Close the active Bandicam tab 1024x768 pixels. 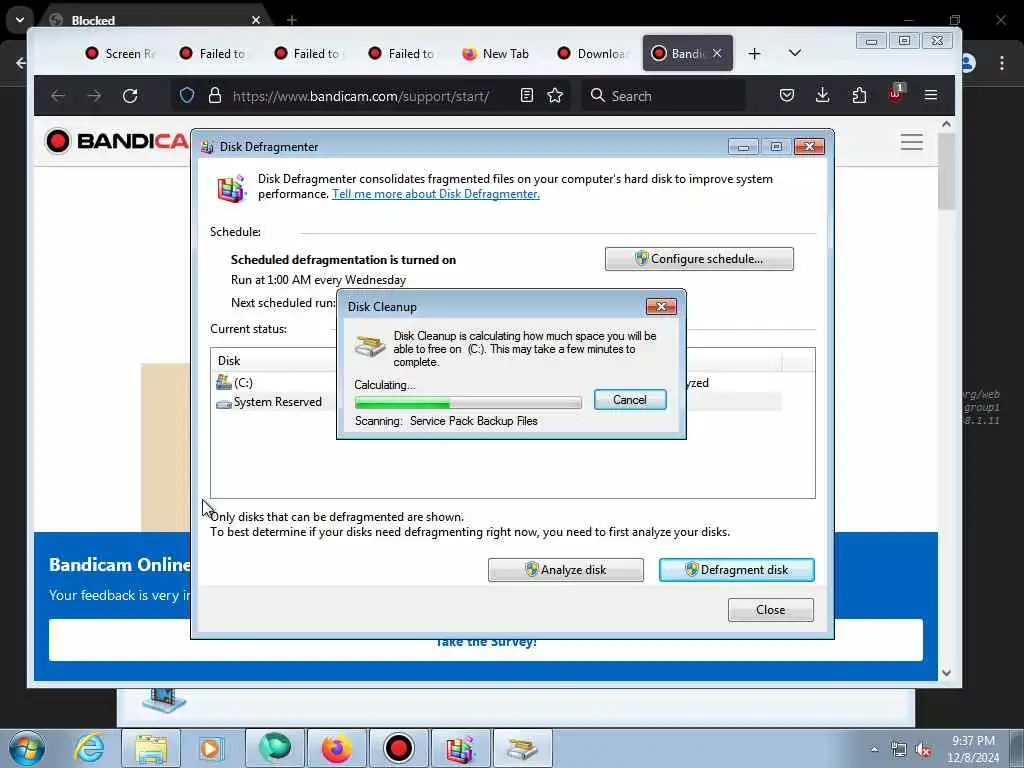click(x=717, y=54)
